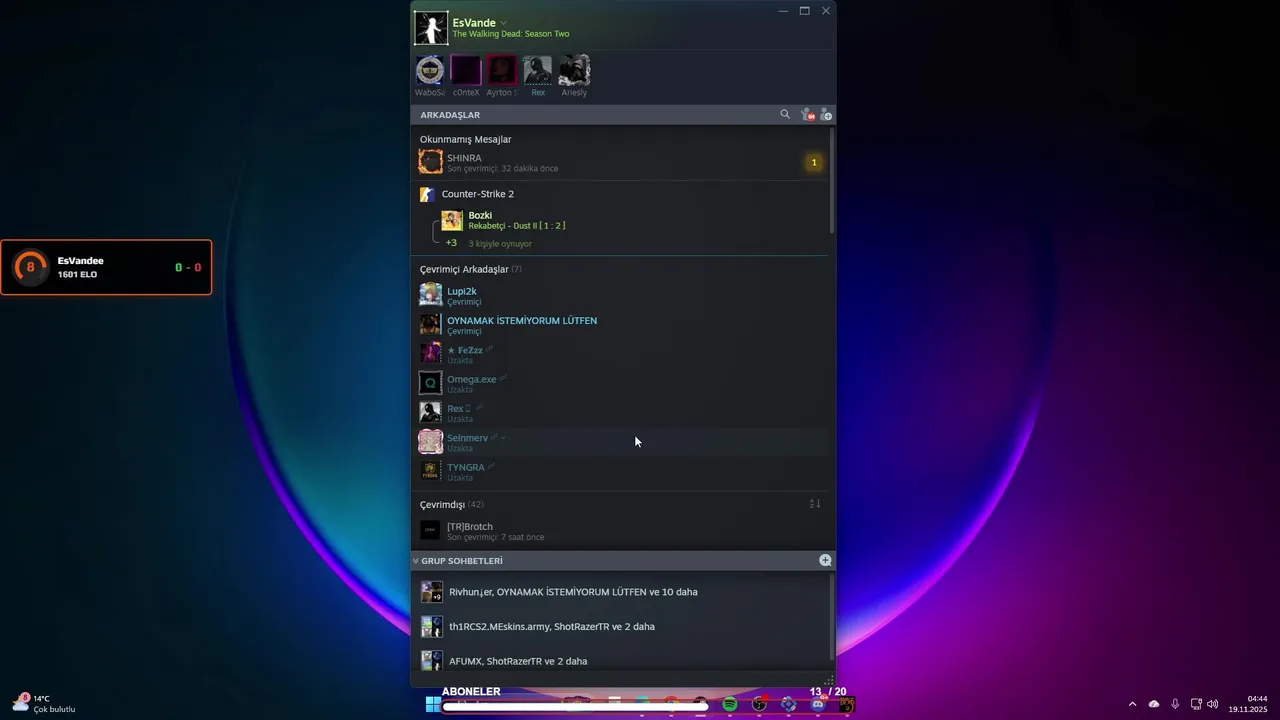The width and height of the screenshot is (1280, 720).
Task: Open chat with Bozki
Action: (x=632, y=220)
